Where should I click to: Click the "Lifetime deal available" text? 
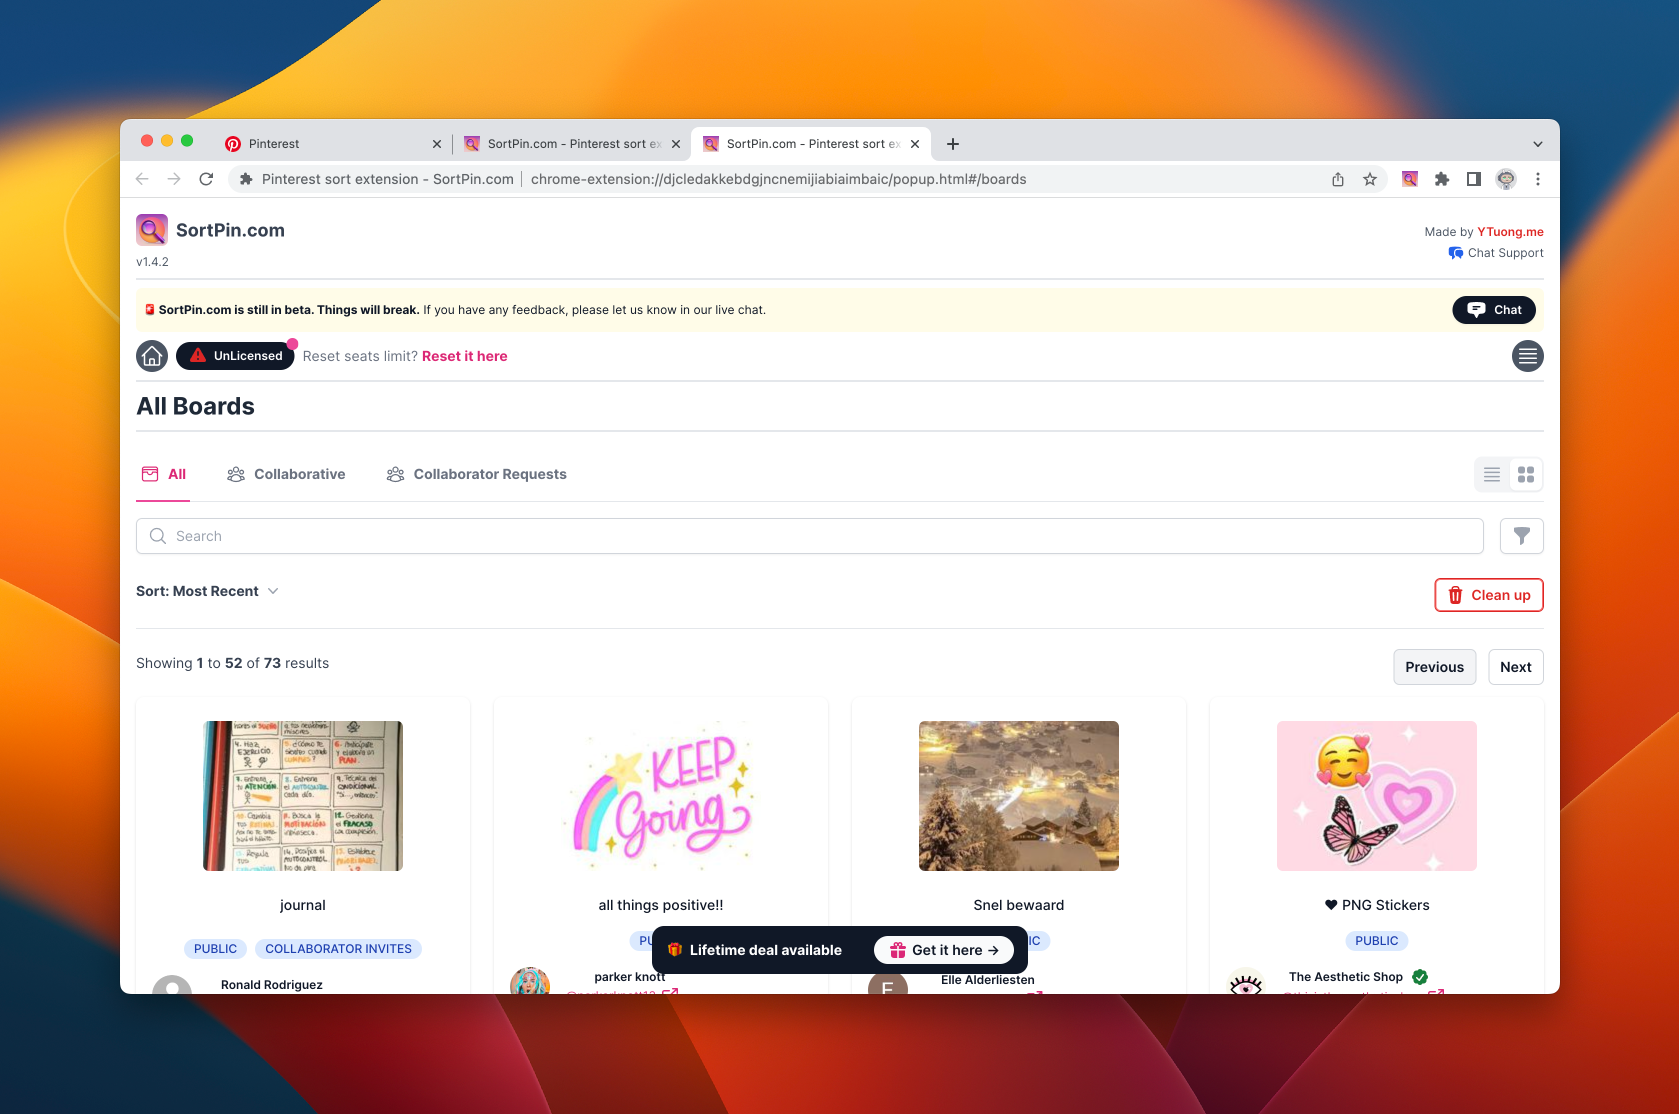tap(766, 950)
